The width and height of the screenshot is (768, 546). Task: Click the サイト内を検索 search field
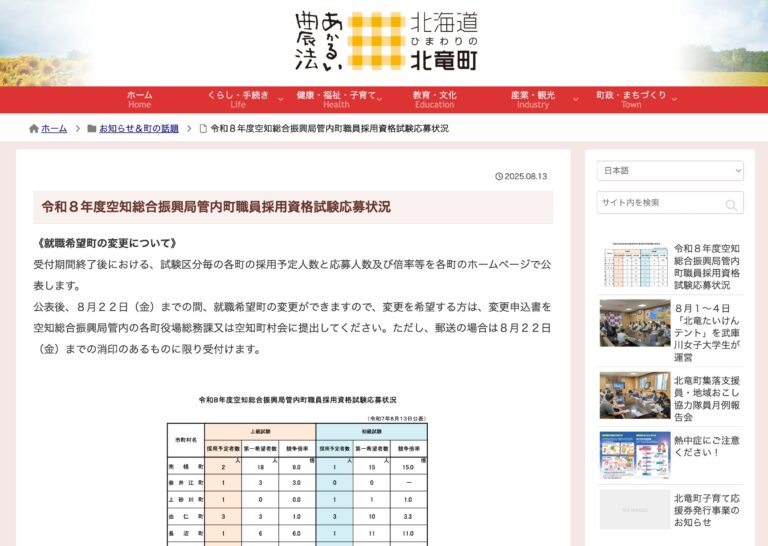point(660,203)
